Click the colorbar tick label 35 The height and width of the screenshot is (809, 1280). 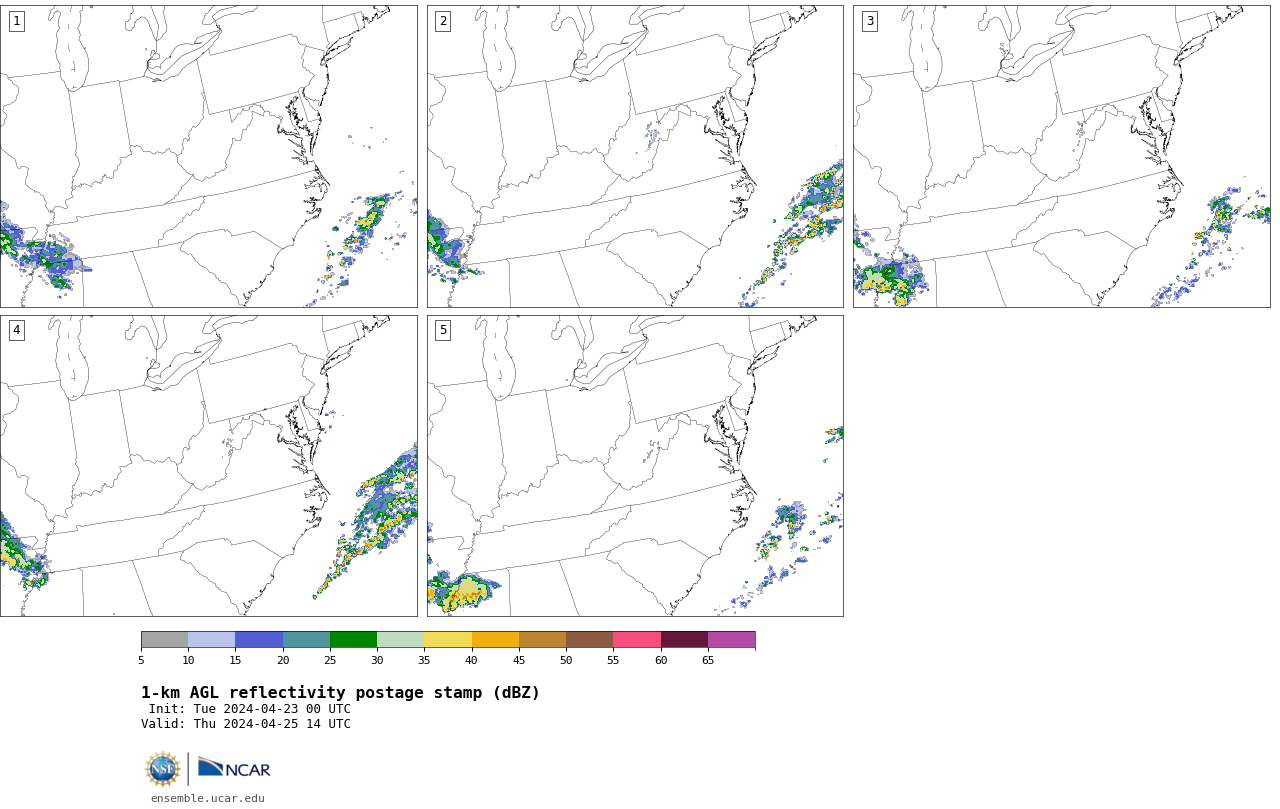point(424,660)
